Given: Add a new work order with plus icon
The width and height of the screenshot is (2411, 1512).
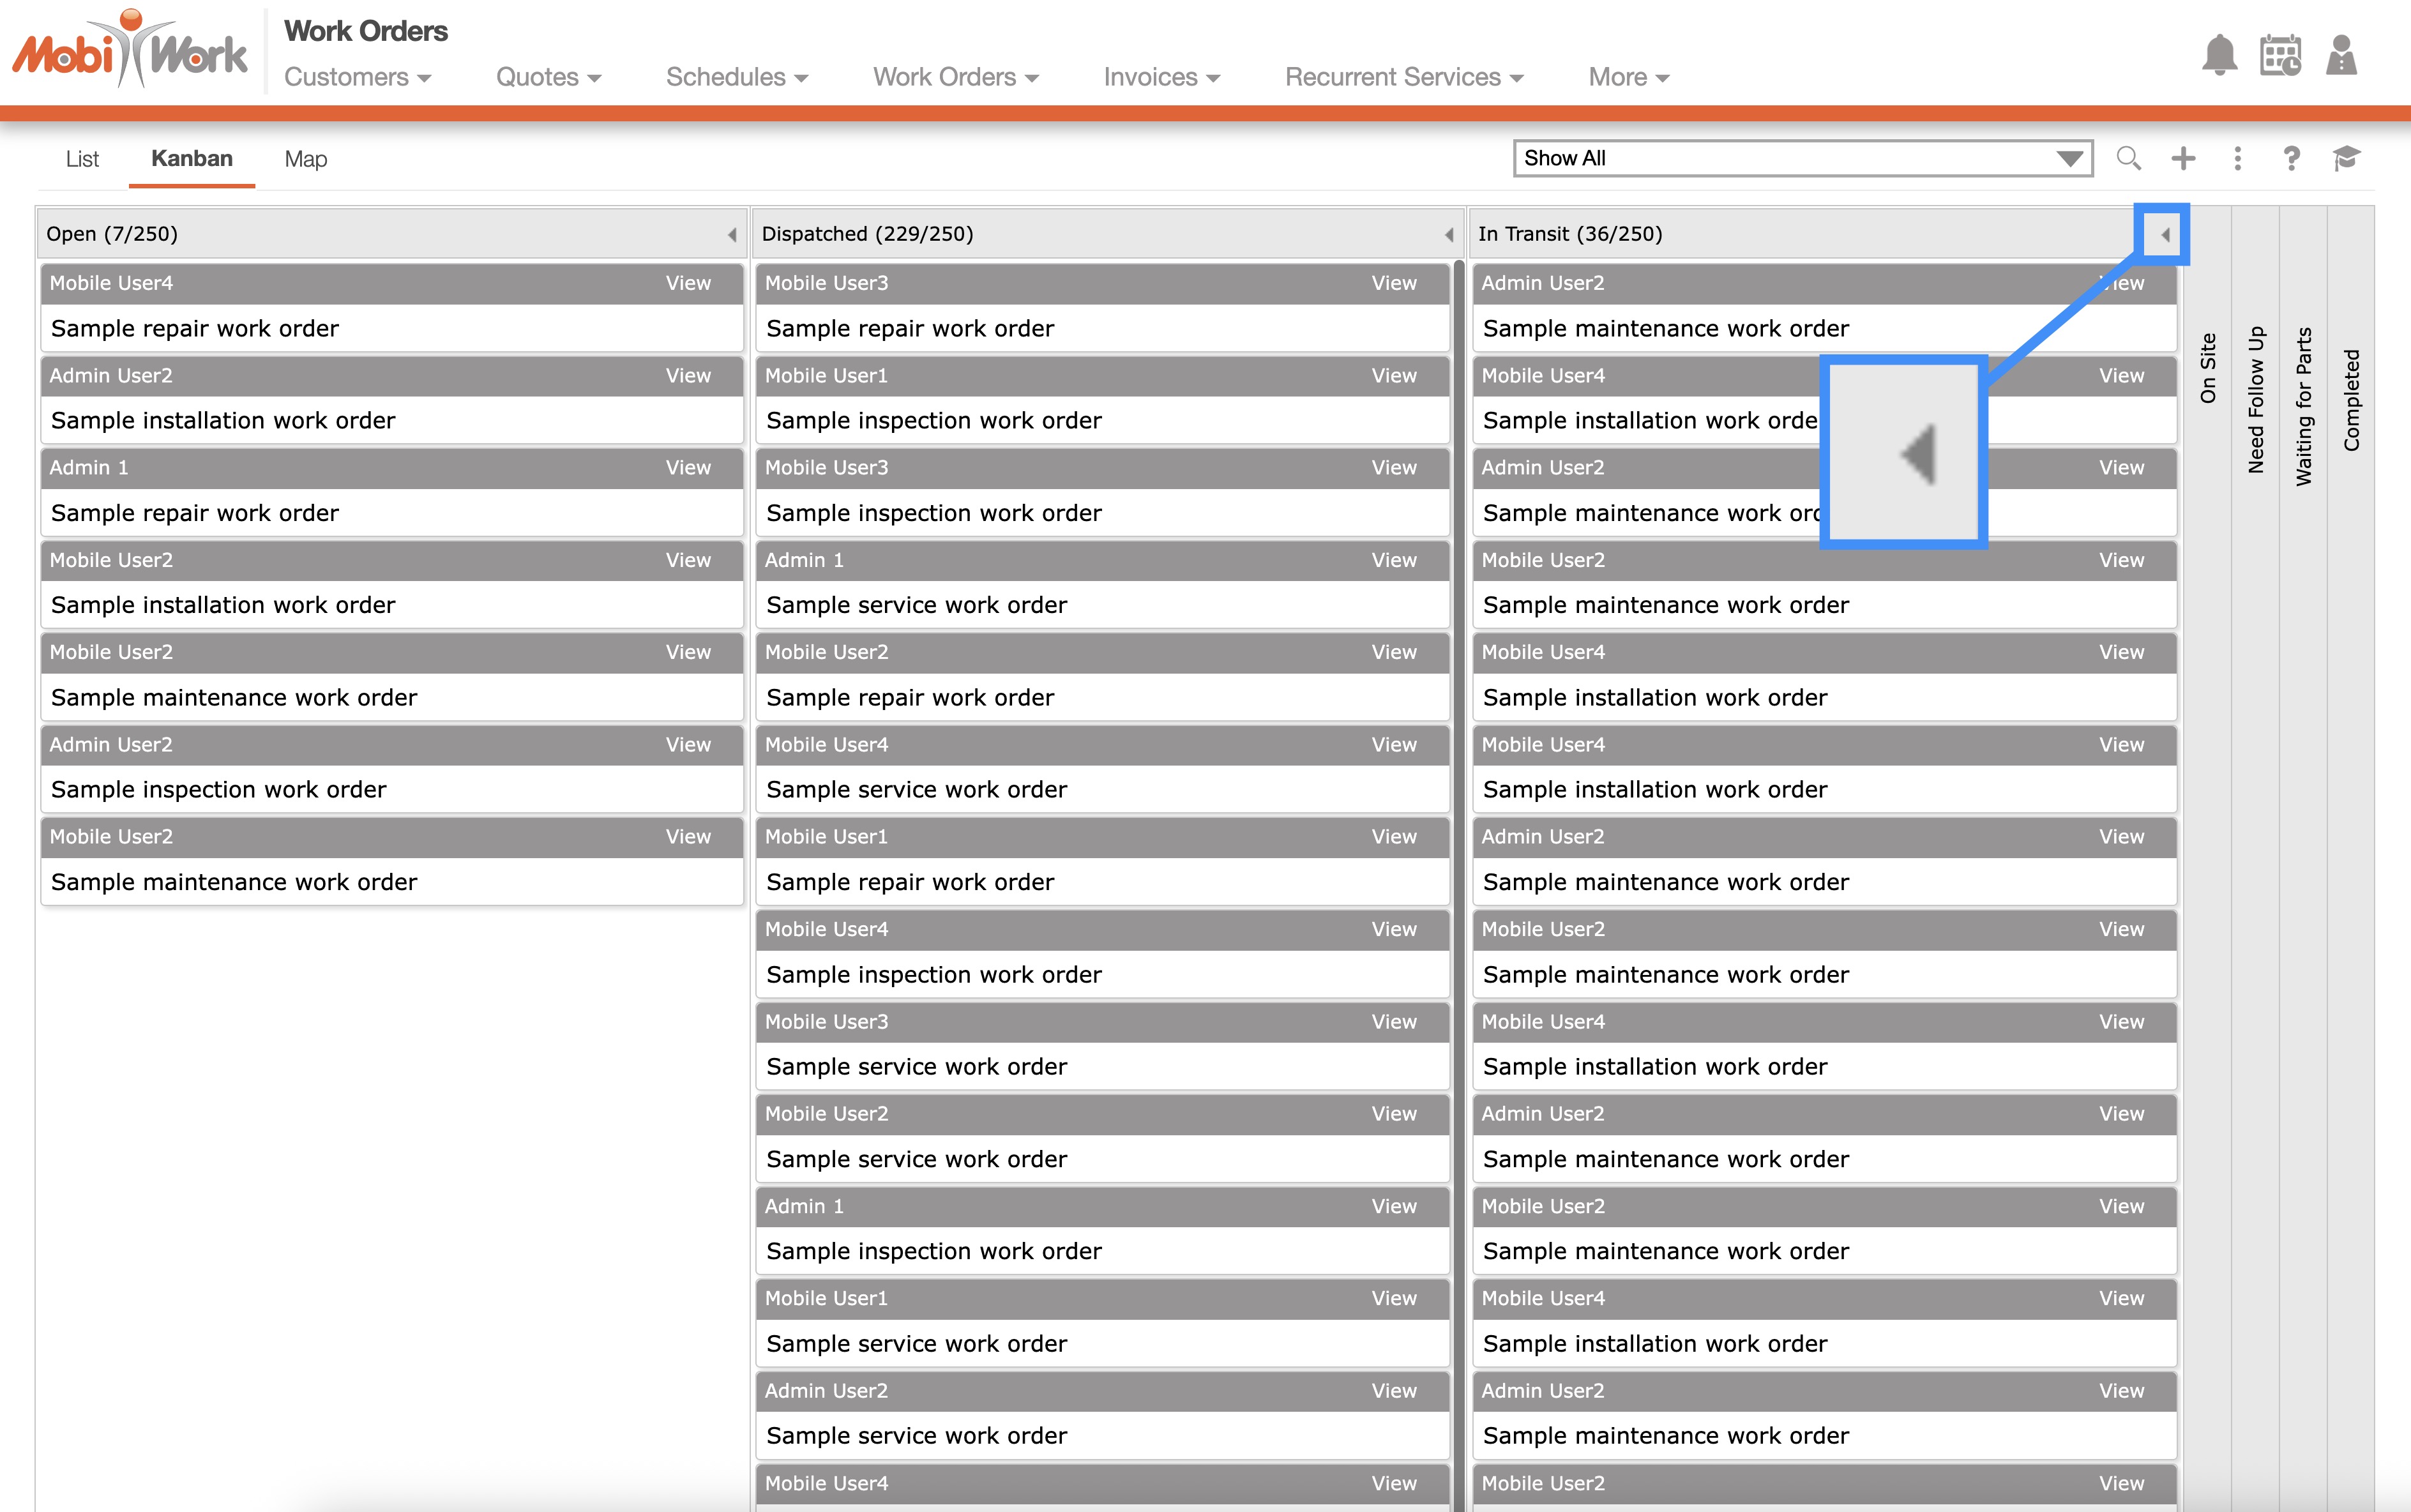Looking at the screenshot, I should click(2183, 158).
